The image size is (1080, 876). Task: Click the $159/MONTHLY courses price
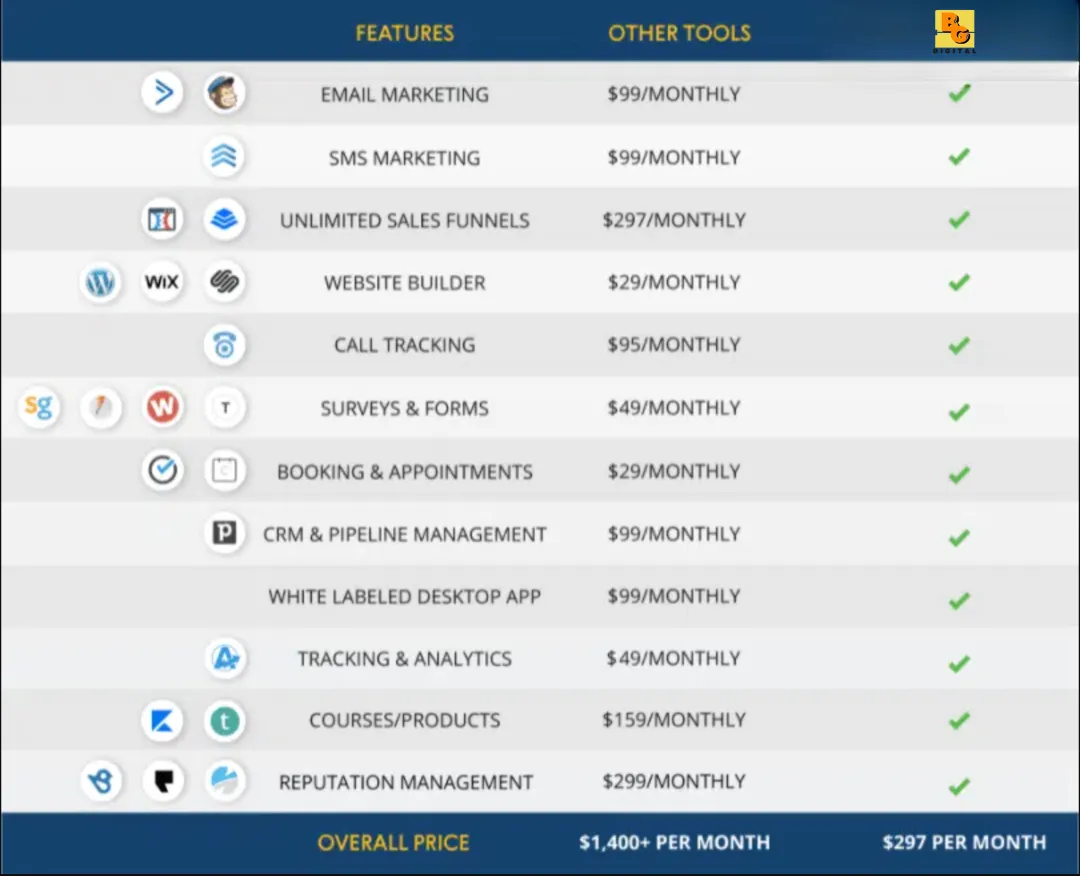674,720
